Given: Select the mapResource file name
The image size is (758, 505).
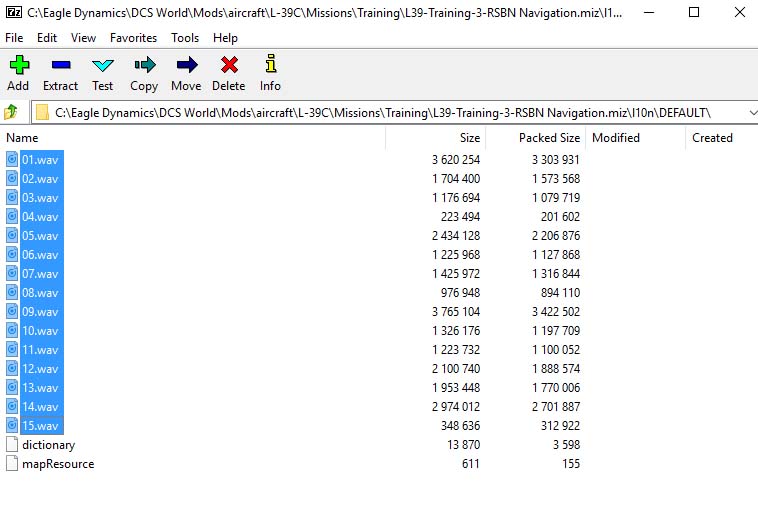Looking at the screenshot, I should 58,464.
